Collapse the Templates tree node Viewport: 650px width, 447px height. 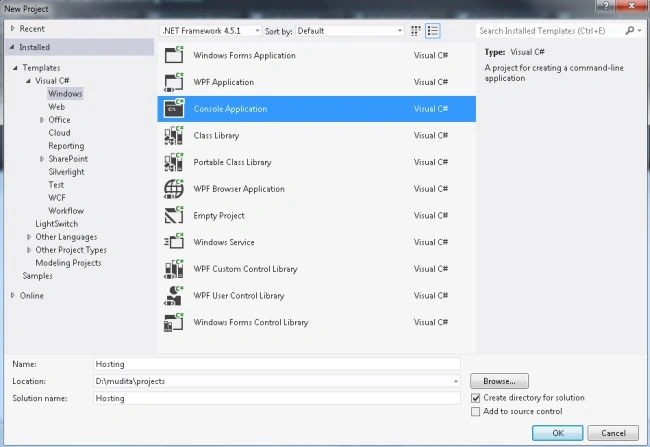click(x=15, y=68)
